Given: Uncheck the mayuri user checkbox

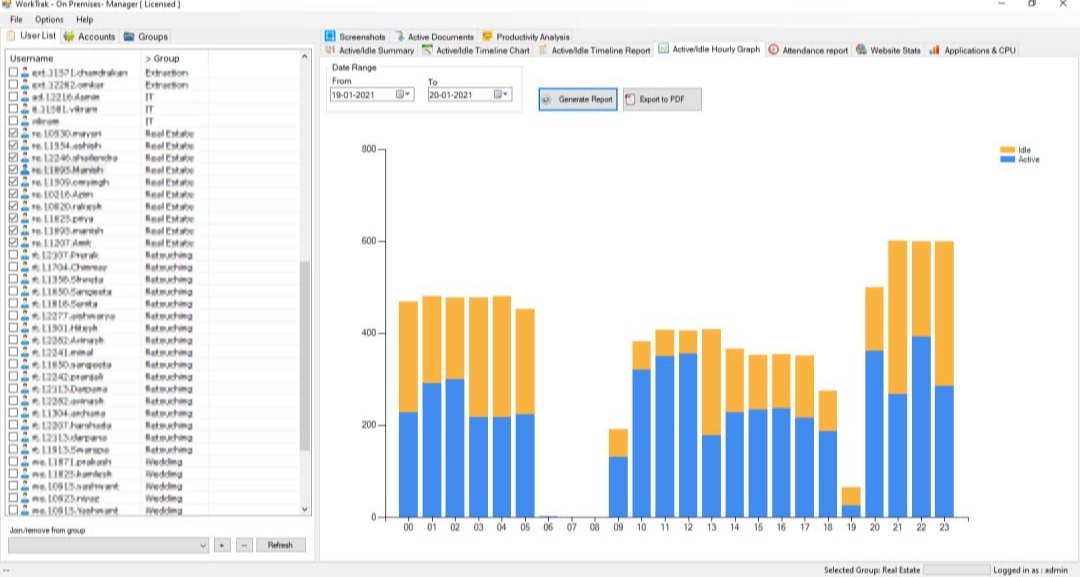Looking at the screenshot, I should click(x=13, y=133).
